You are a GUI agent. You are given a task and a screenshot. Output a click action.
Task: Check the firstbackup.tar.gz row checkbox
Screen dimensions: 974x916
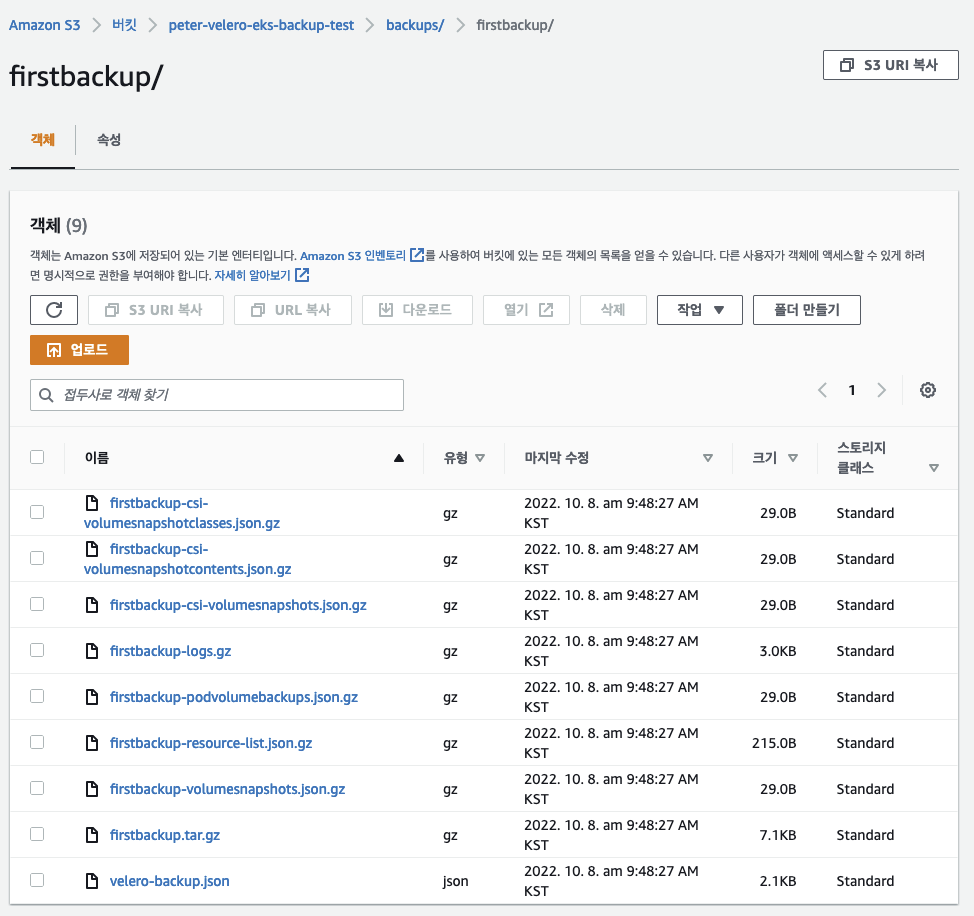tap(37, 833)
